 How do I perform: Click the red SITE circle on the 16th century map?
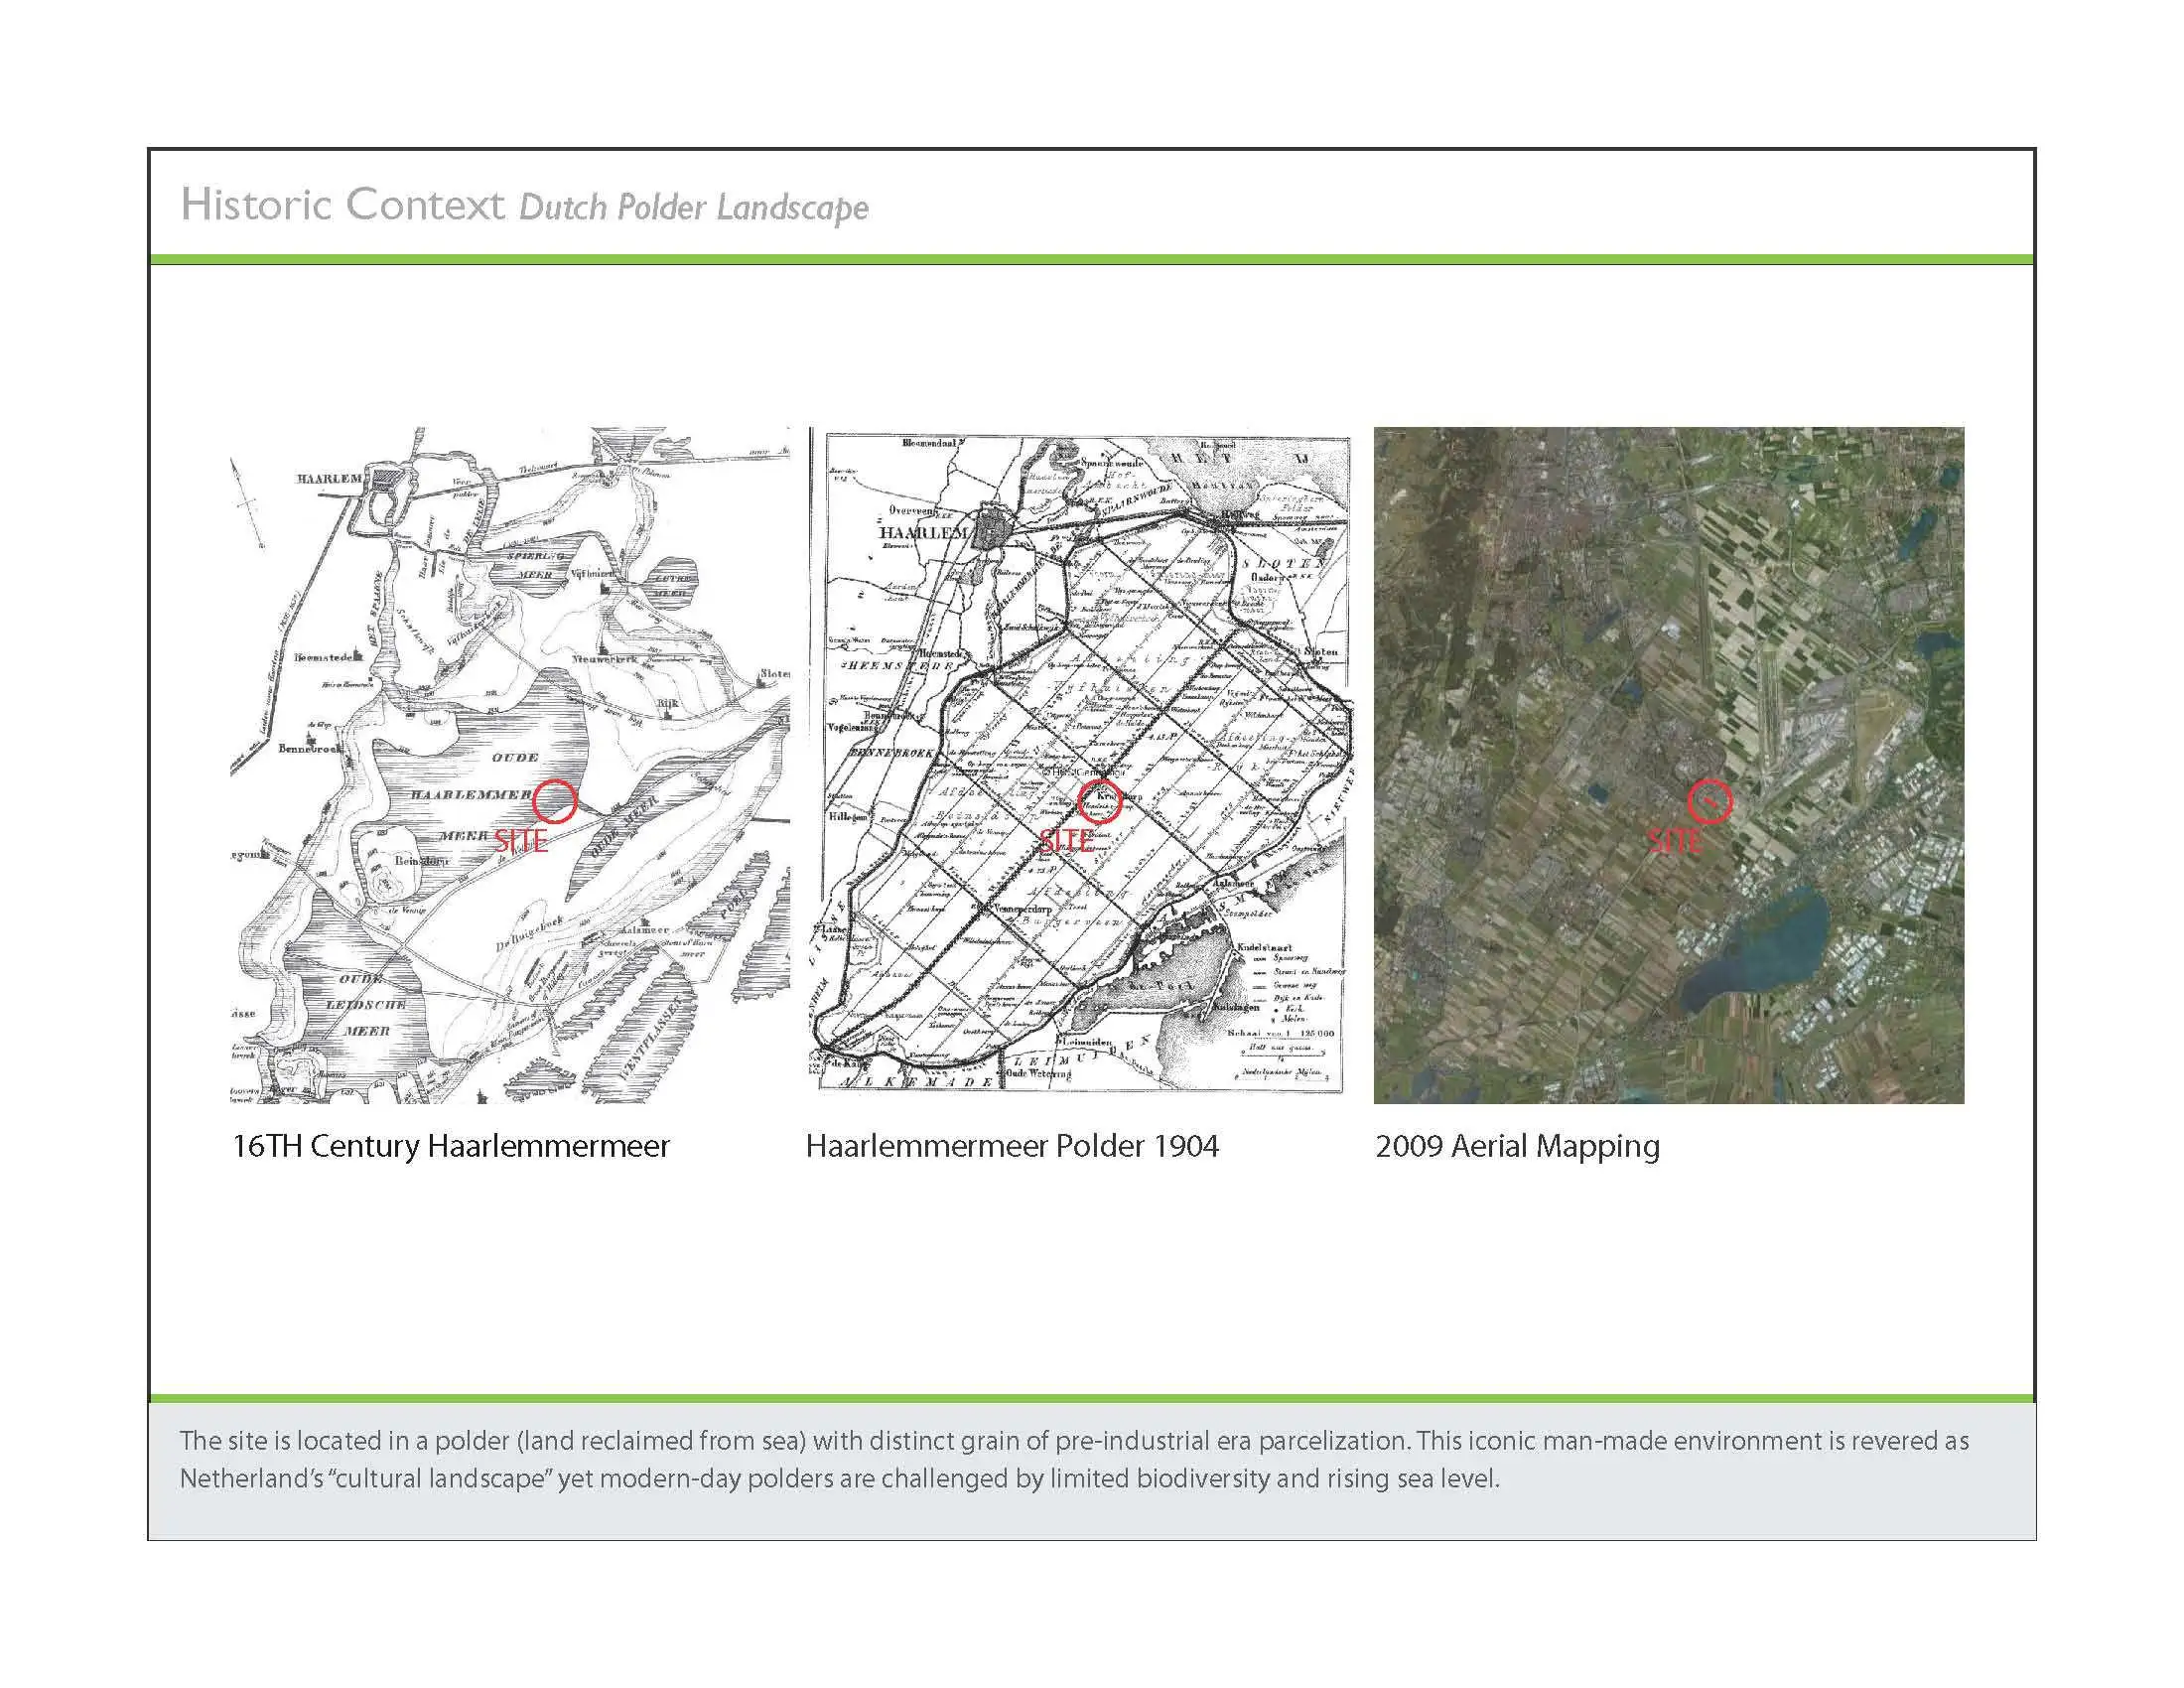[555, 800]
